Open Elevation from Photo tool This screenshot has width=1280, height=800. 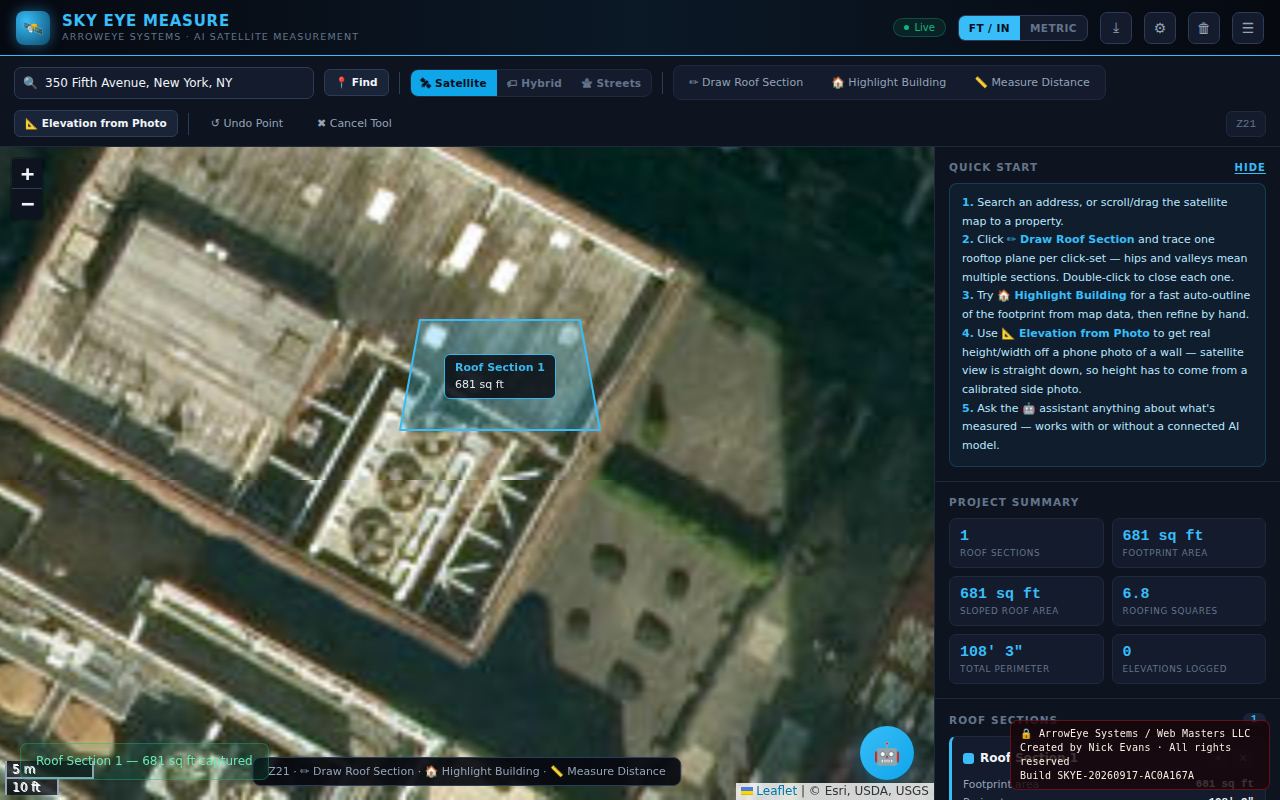96,123
